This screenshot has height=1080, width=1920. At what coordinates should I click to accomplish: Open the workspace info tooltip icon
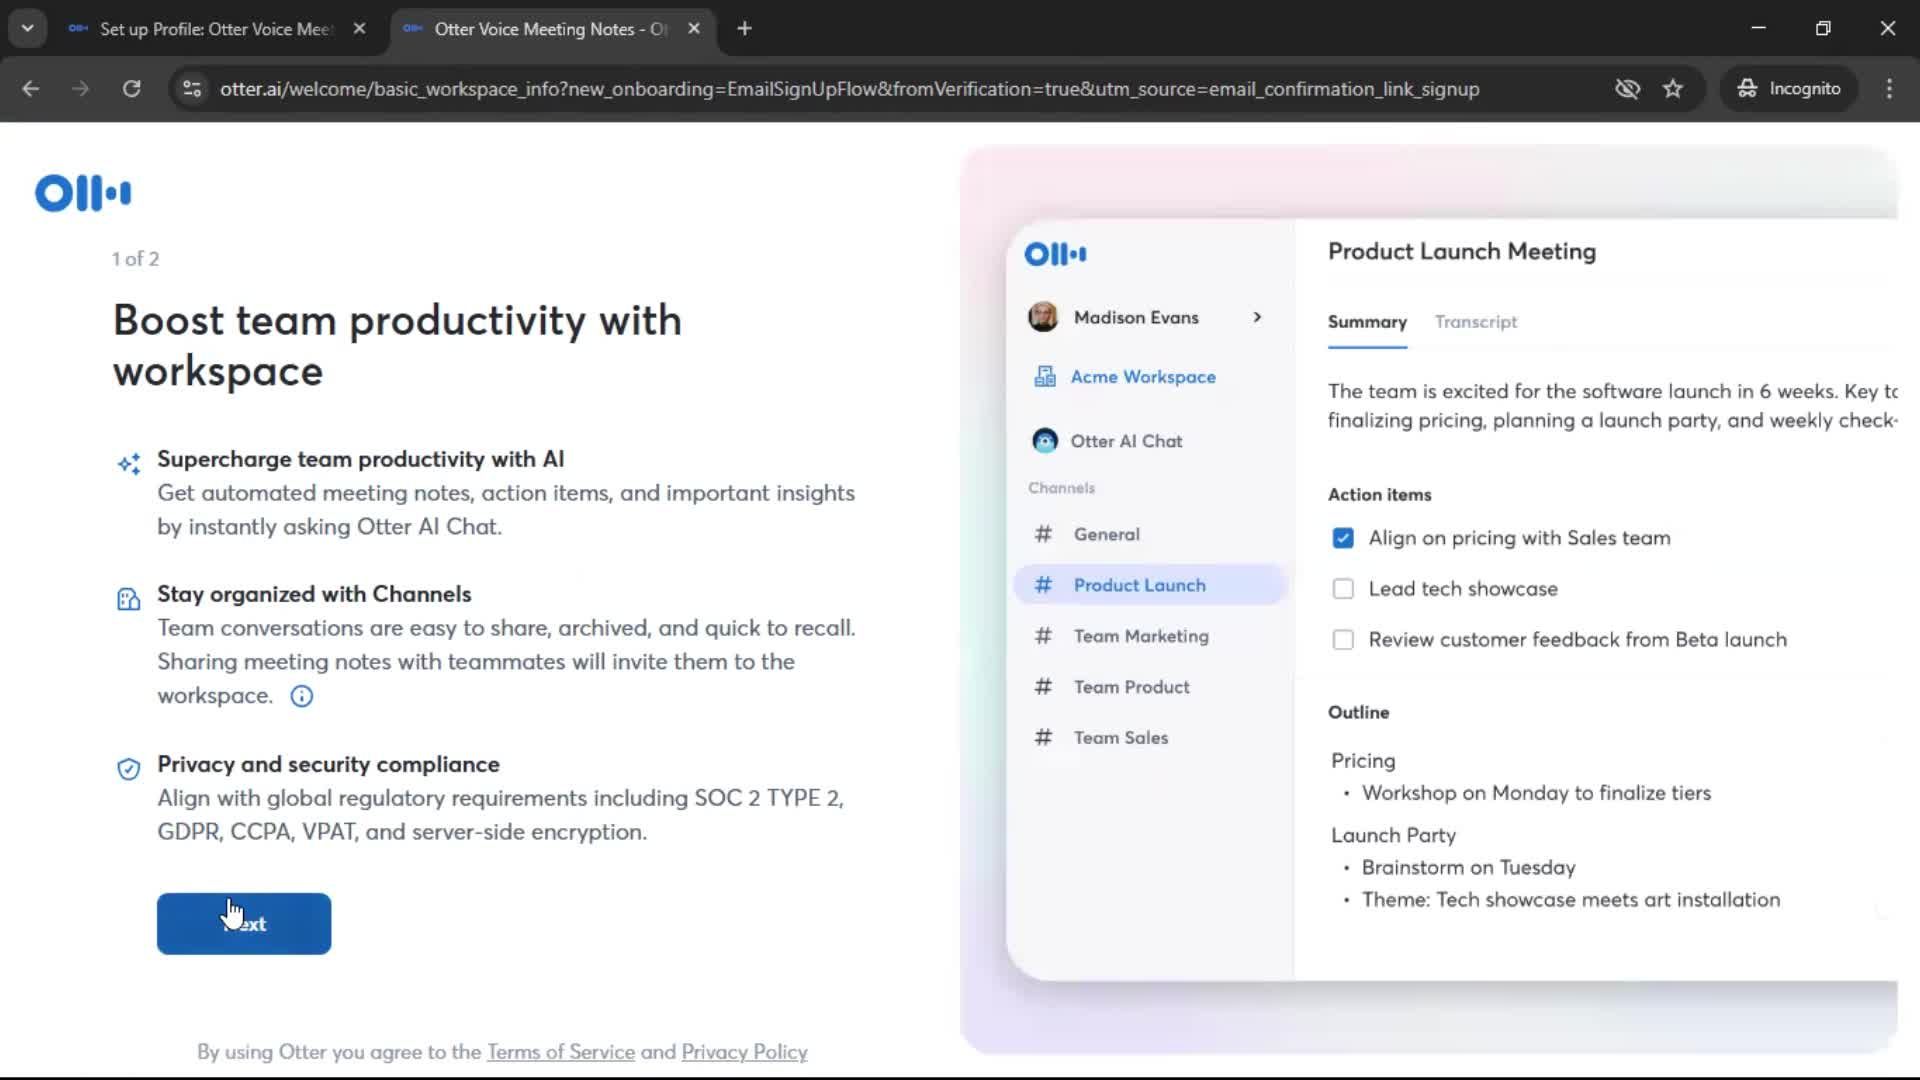point(301,696)
